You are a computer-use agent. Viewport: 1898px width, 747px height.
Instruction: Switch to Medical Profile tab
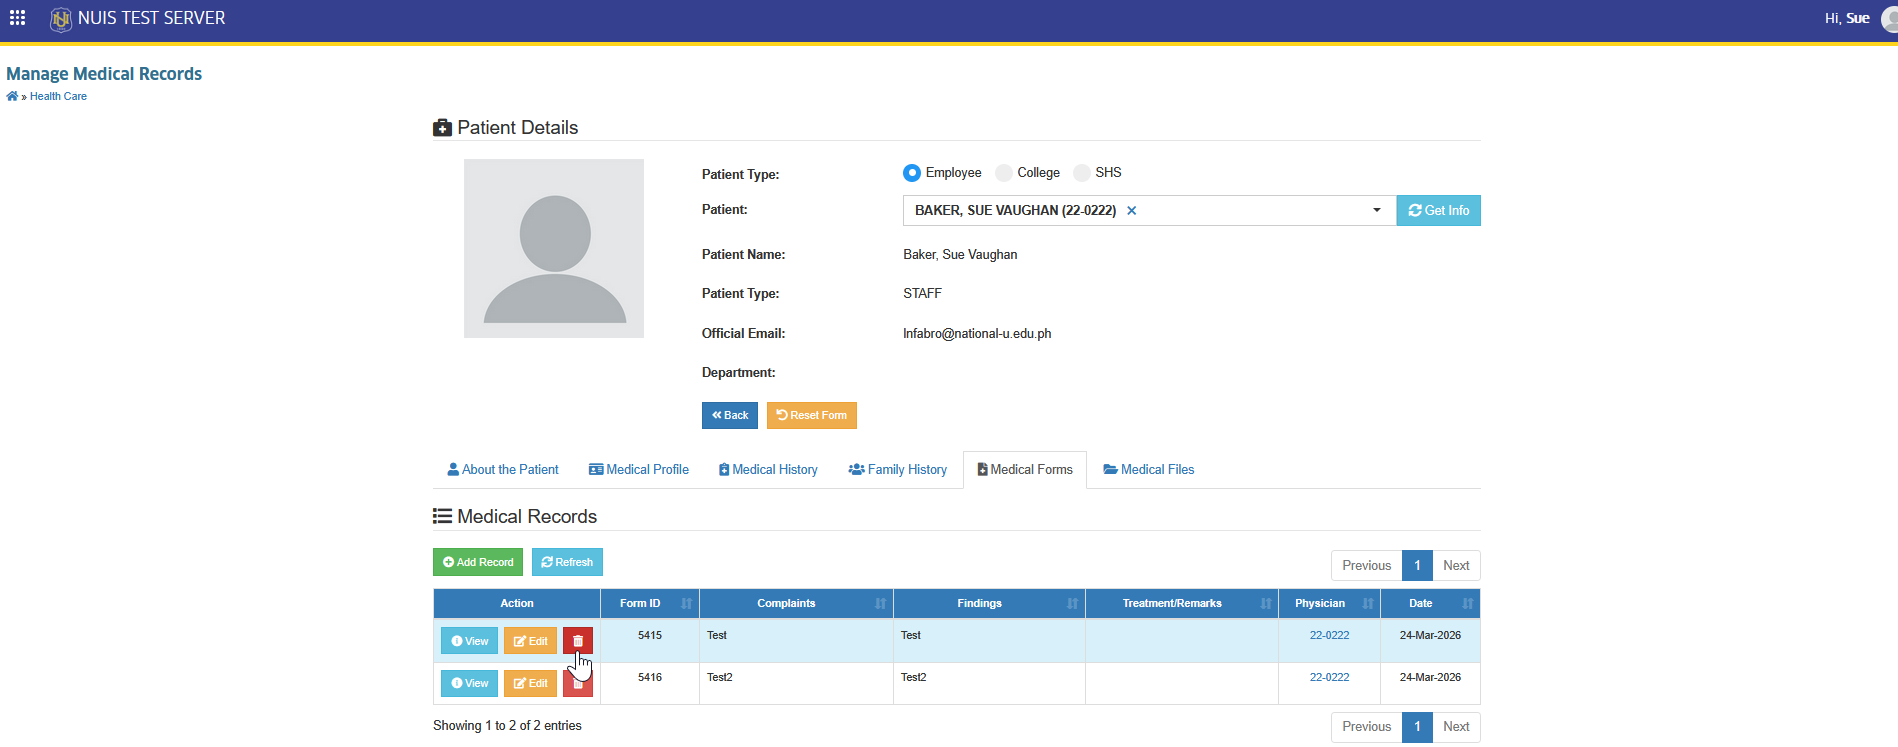639,469
